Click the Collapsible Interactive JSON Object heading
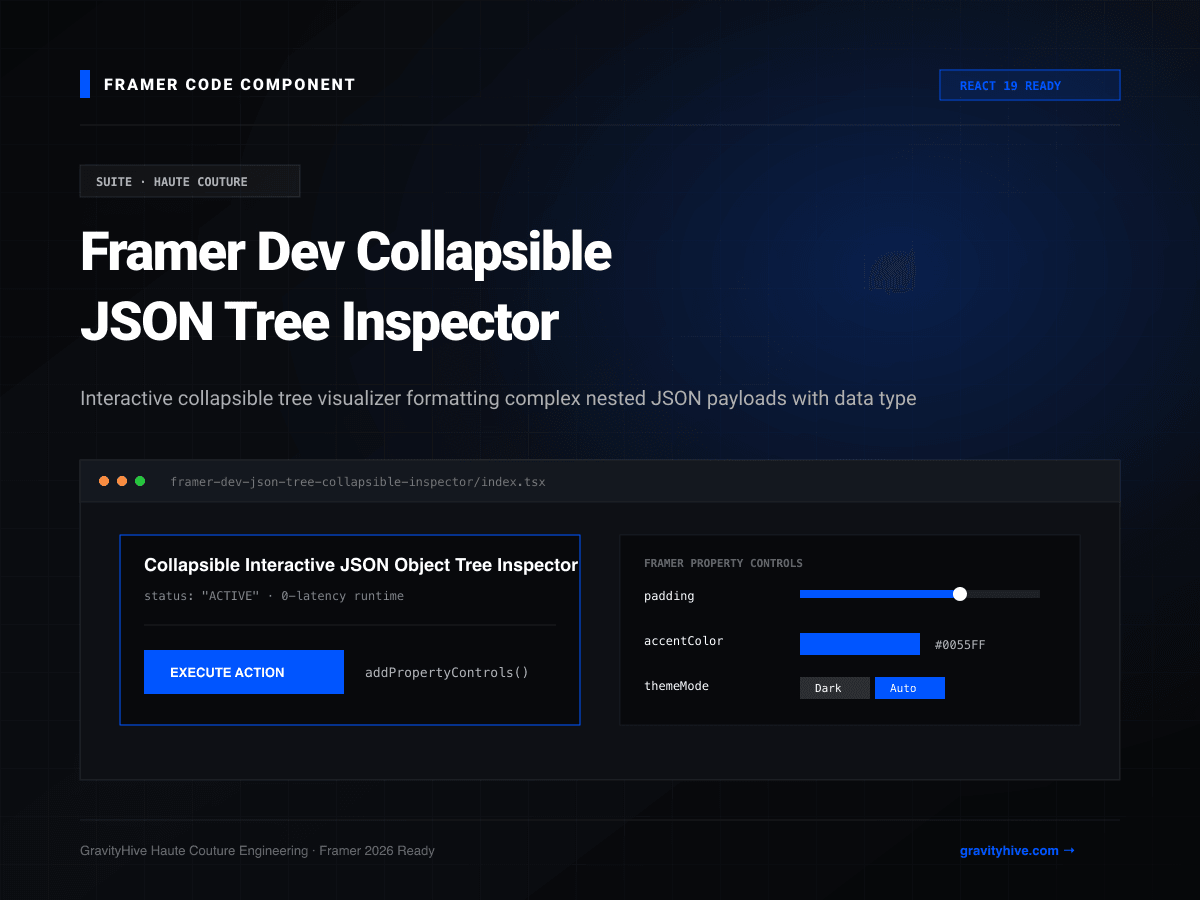The height and width of the screenshot is (900, 1200). click(361, 565)
